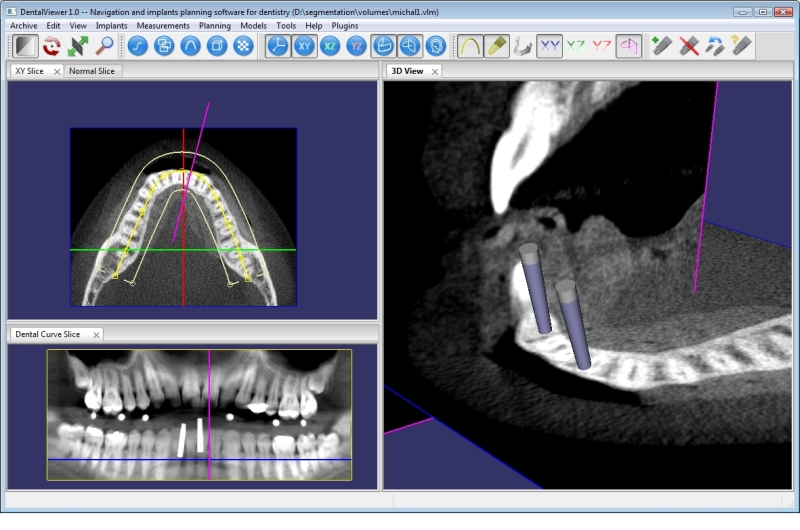Toggle the blue round XZ slice button

[331, 46]
